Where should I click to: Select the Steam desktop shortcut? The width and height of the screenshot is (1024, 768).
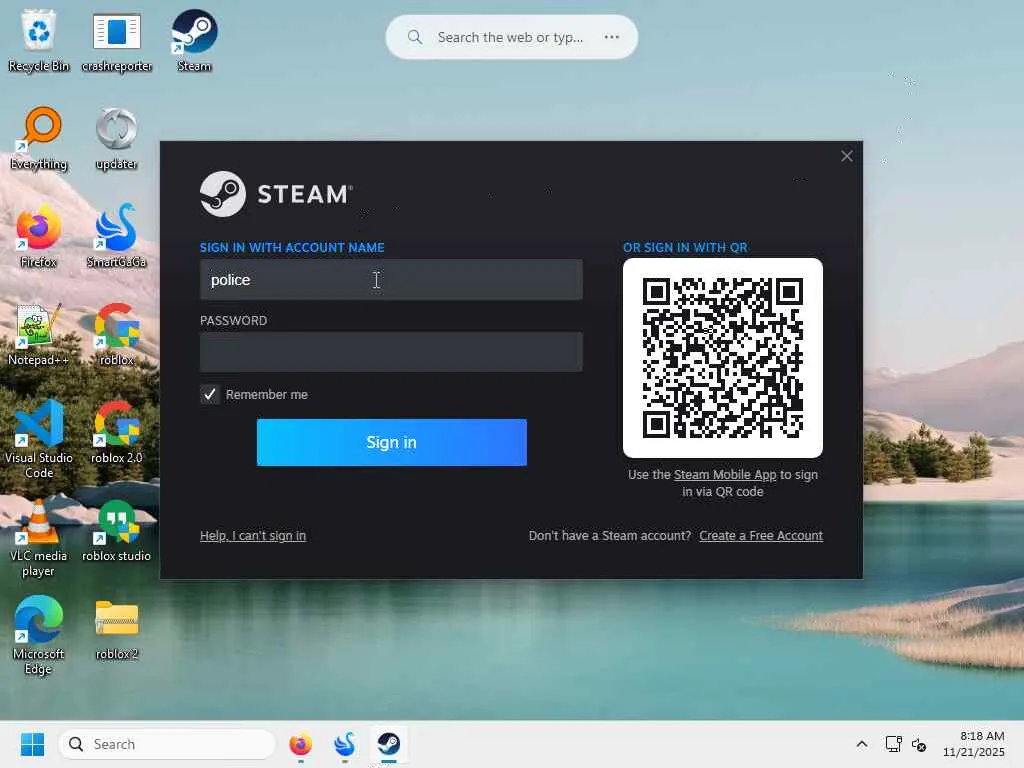[x=194, y=41]
